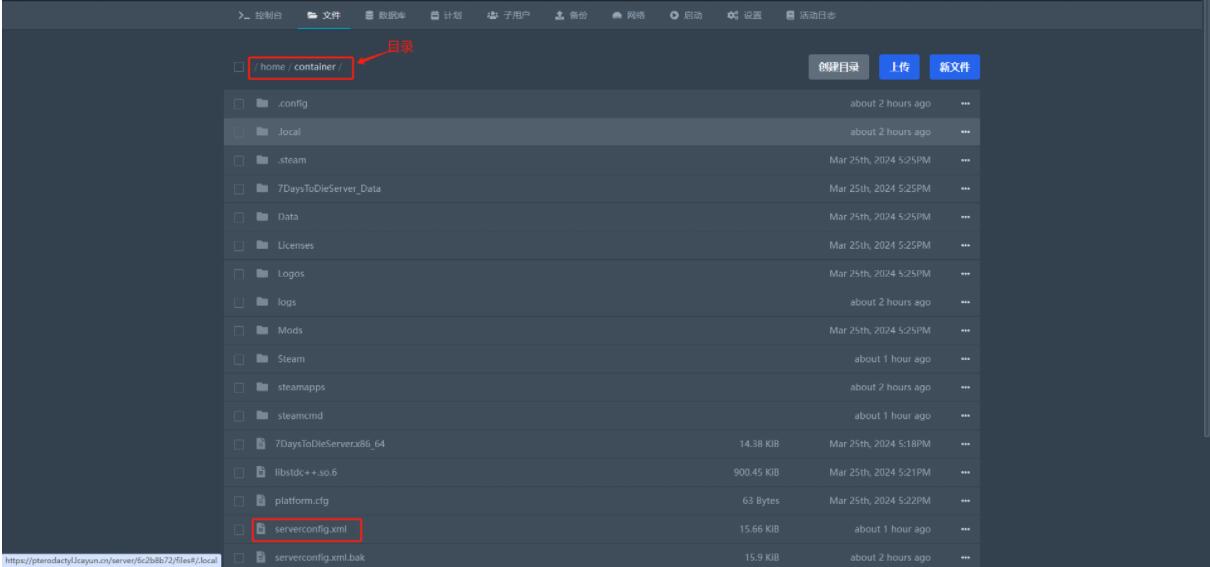This screenshot has width=1210, height=567.
Task: Open the ellipsis menu for serverconfig.xml.bak
Action: [x=965, y=556]
